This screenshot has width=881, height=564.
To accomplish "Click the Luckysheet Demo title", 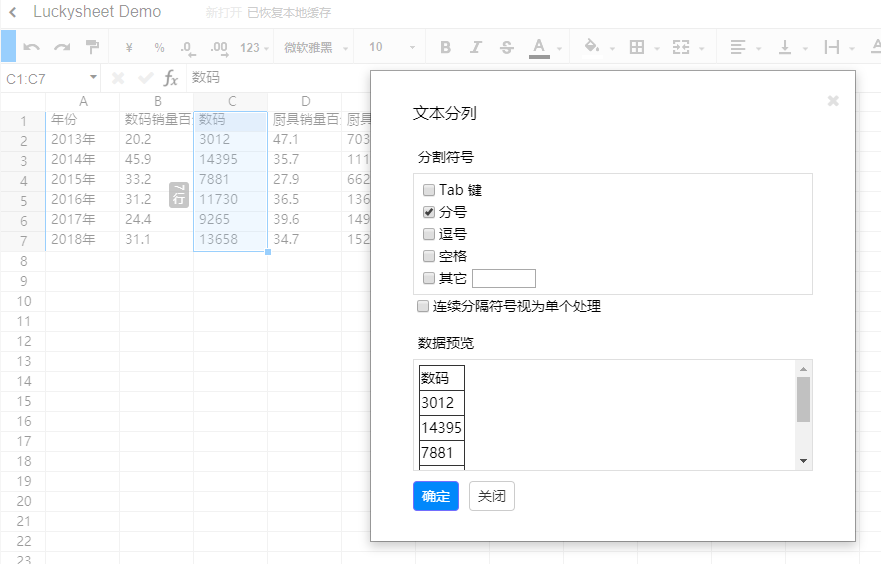I will click(97, 12).
